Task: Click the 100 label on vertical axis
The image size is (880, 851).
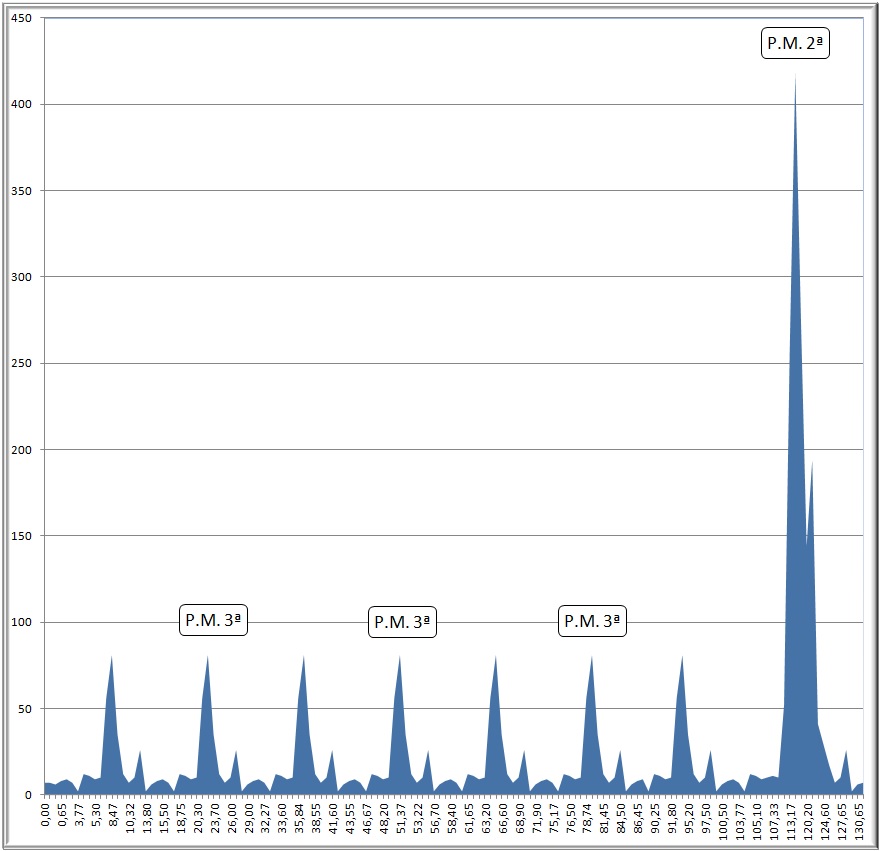Action: point(21,623)
